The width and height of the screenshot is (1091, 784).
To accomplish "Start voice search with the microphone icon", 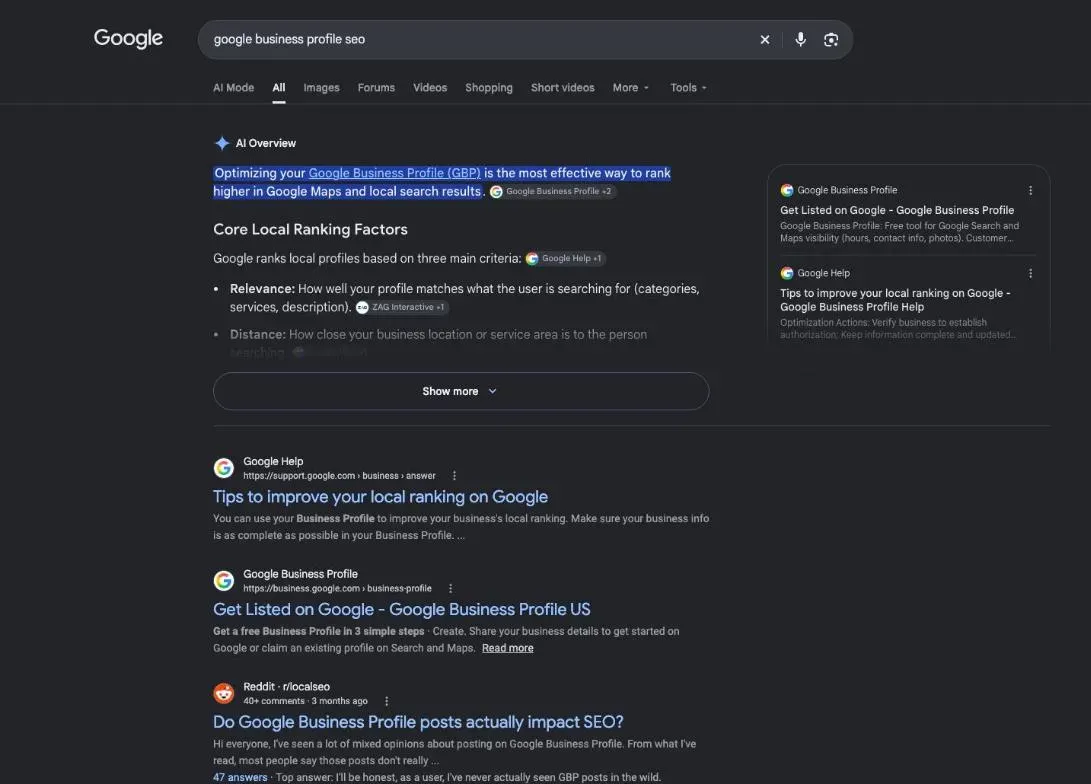I will pyautogui.click(x=800, y=40).
